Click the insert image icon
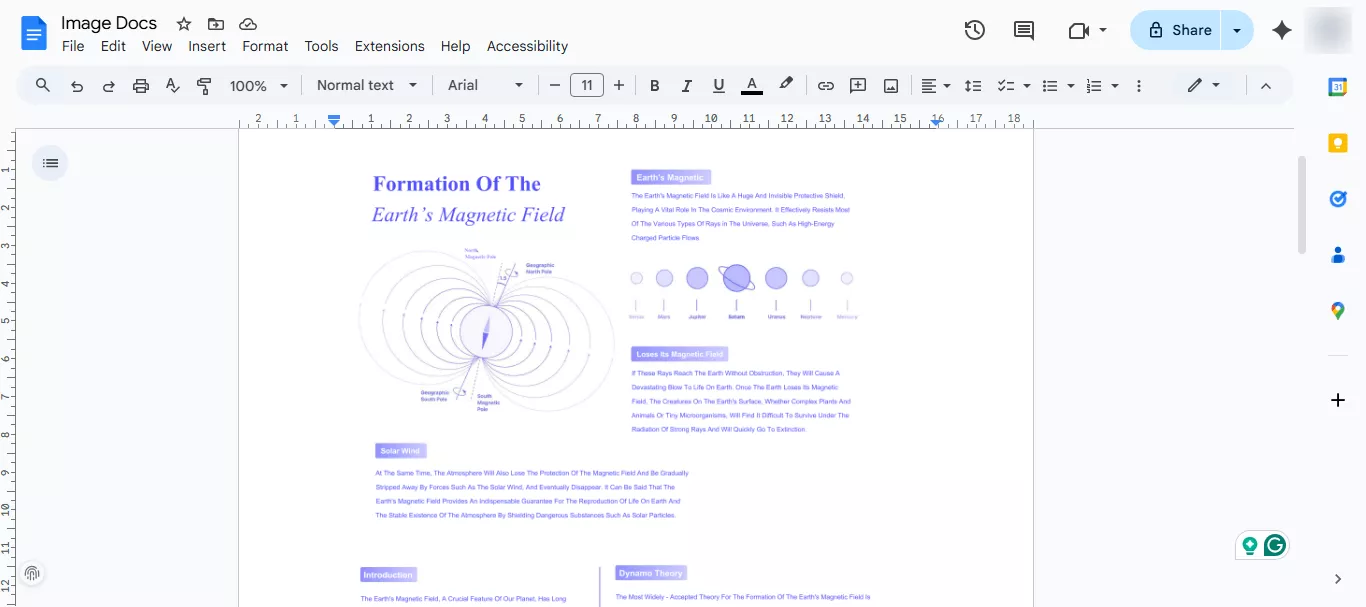Viewport: 1366px width, 607px height. [890, 86]
